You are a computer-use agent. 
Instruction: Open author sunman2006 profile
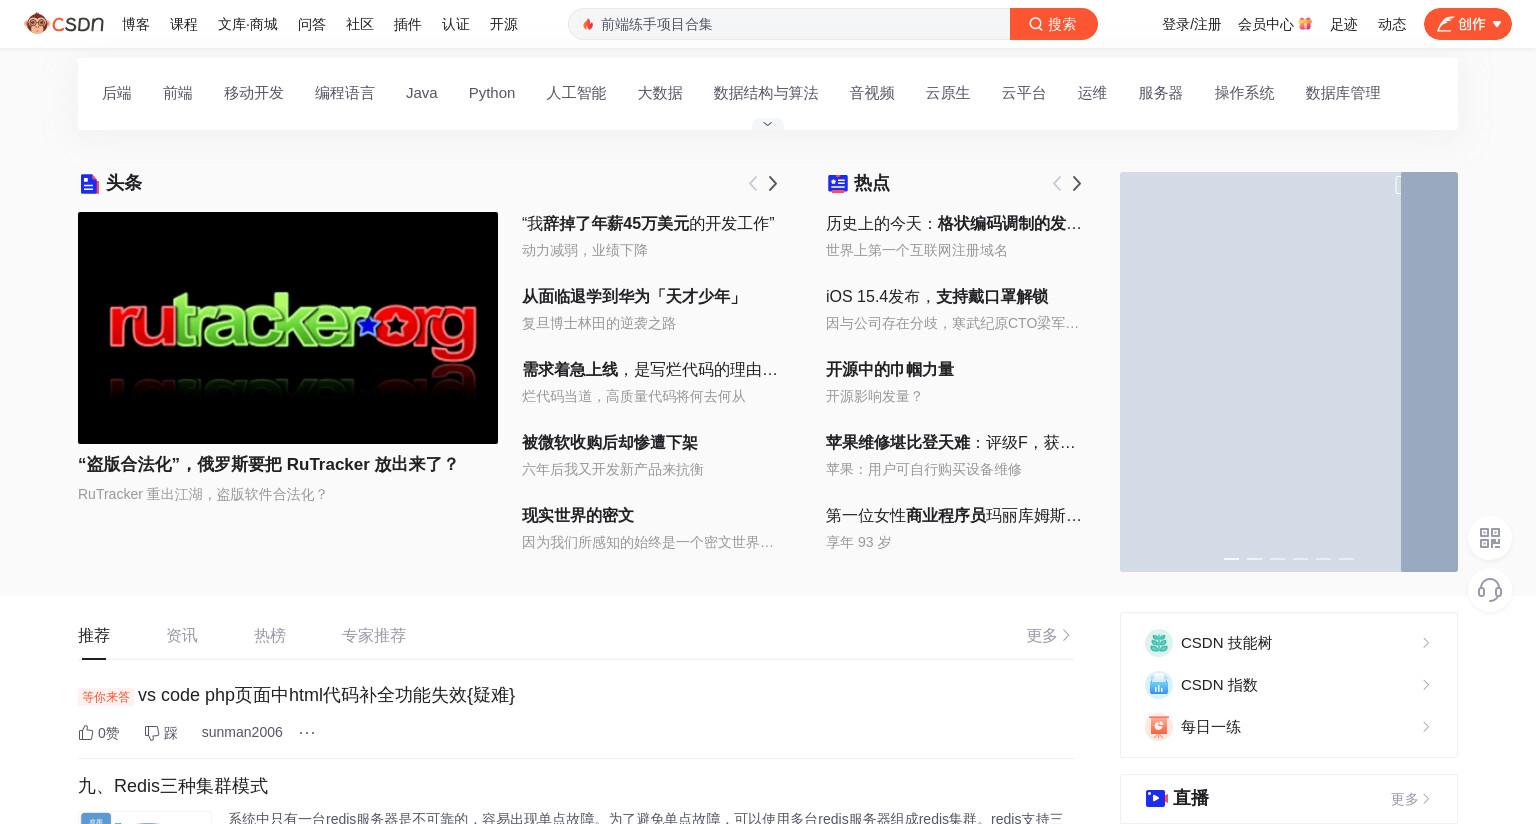click(242, 732)
